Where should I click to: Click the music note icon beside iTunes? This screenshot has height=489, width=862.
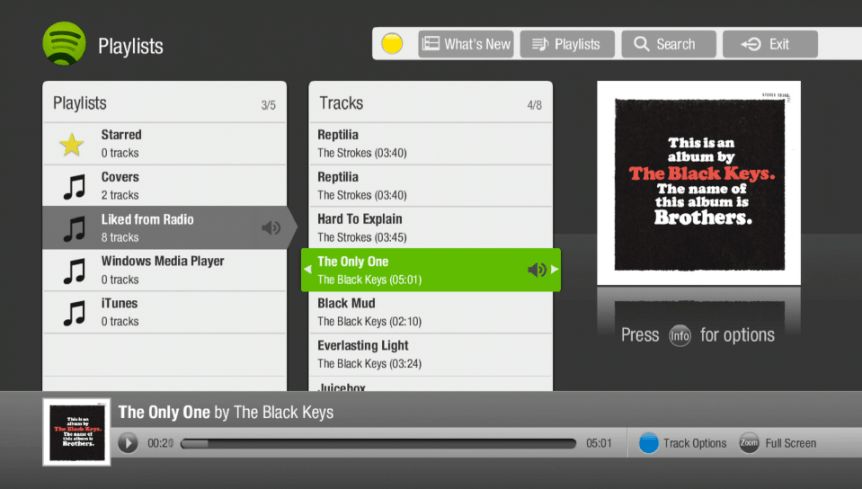pyautogui.click(x=73, y=312)
